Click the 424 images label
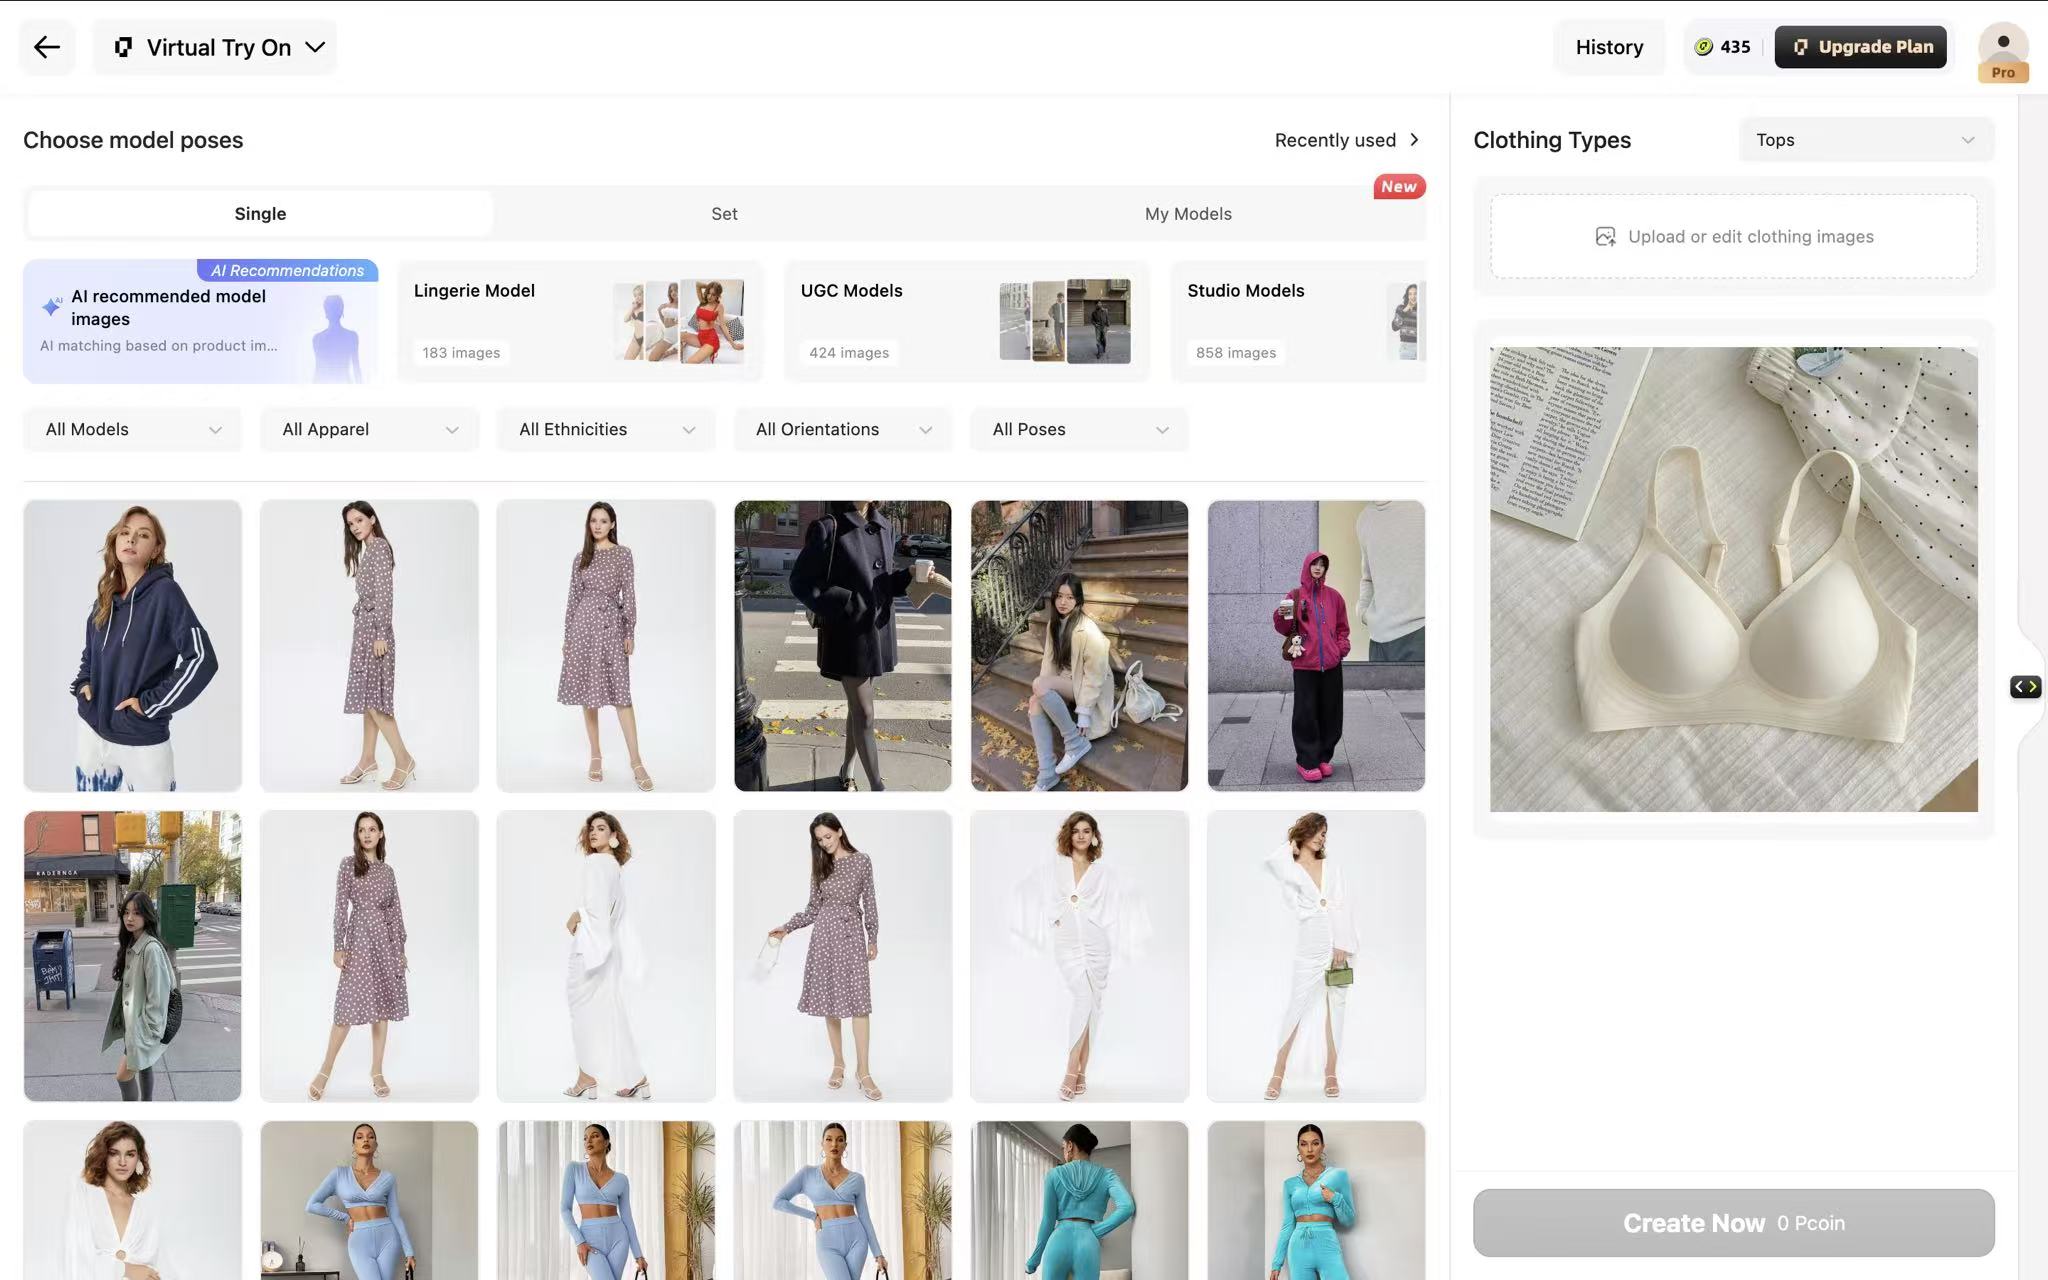2048x1280 pixels. point(849,353)
